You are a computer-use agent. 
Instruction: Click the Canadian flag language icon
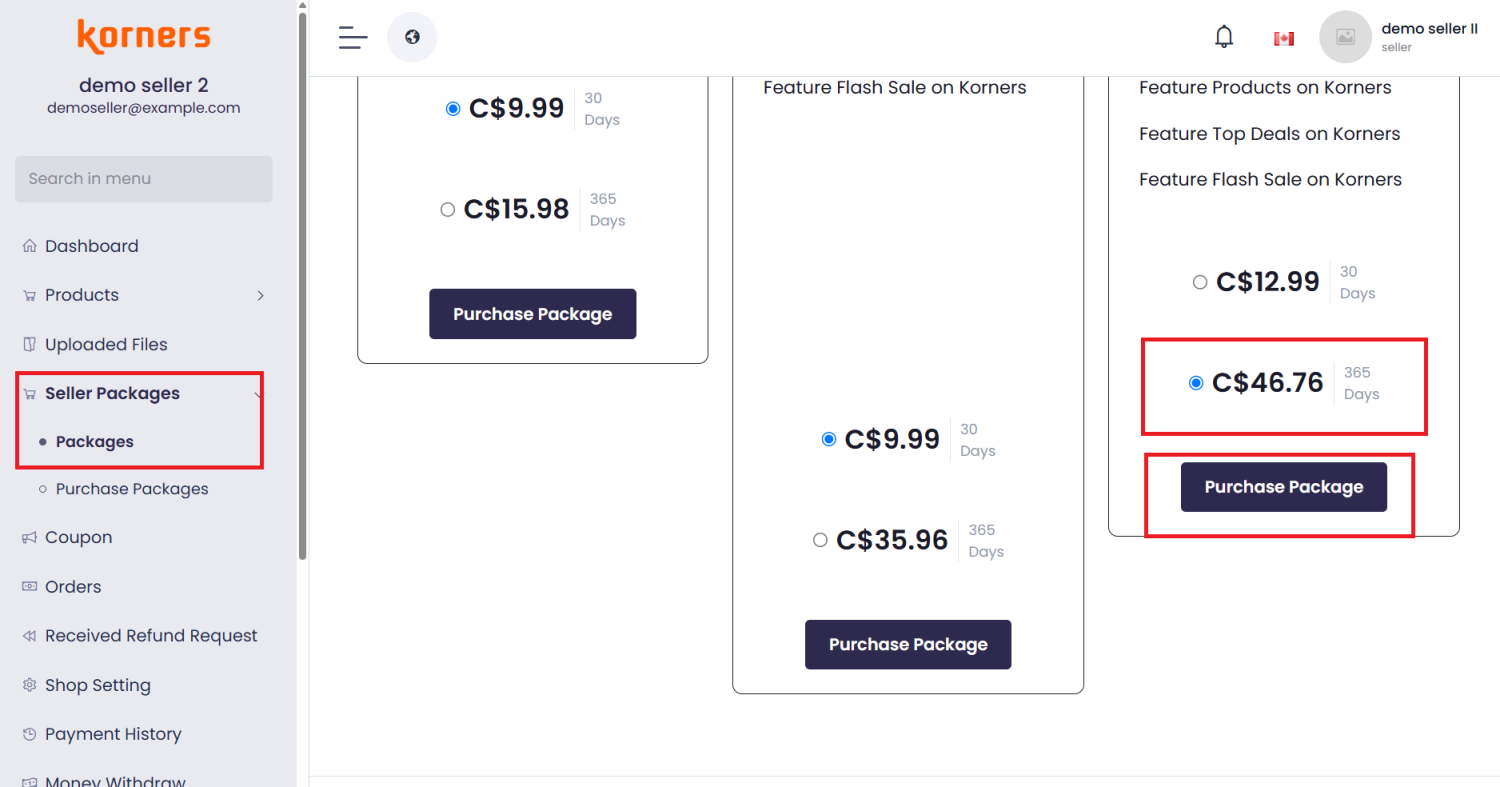(1284, 38)
